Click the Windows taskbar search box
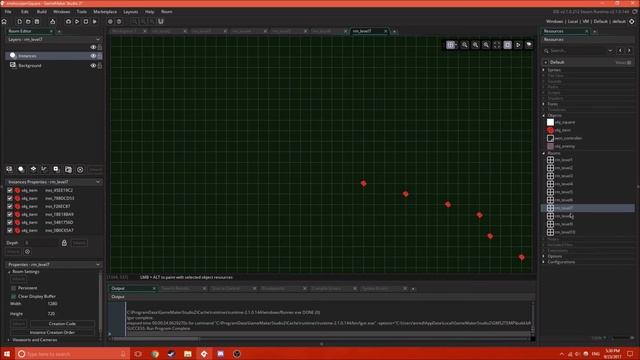The height and width of the screenshot is (360, 640). tap(72, 354)
